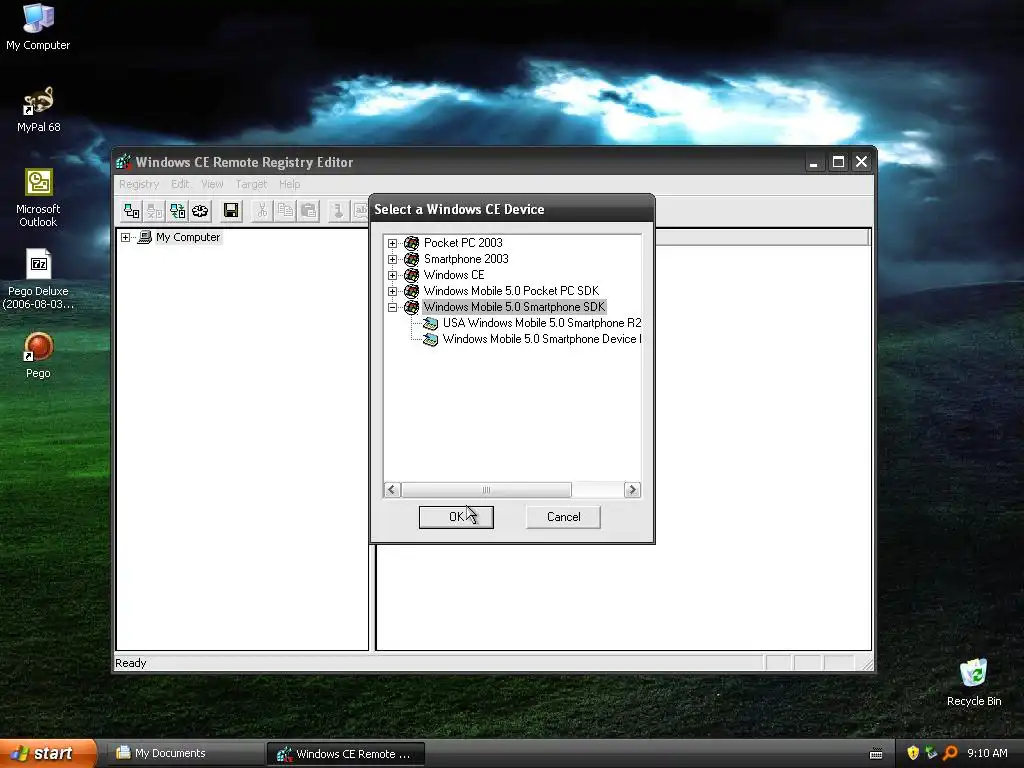This screenshot has height=768, width=1024.
Task: Click the Smartphone 2003 platform icon
Action: 411,259
